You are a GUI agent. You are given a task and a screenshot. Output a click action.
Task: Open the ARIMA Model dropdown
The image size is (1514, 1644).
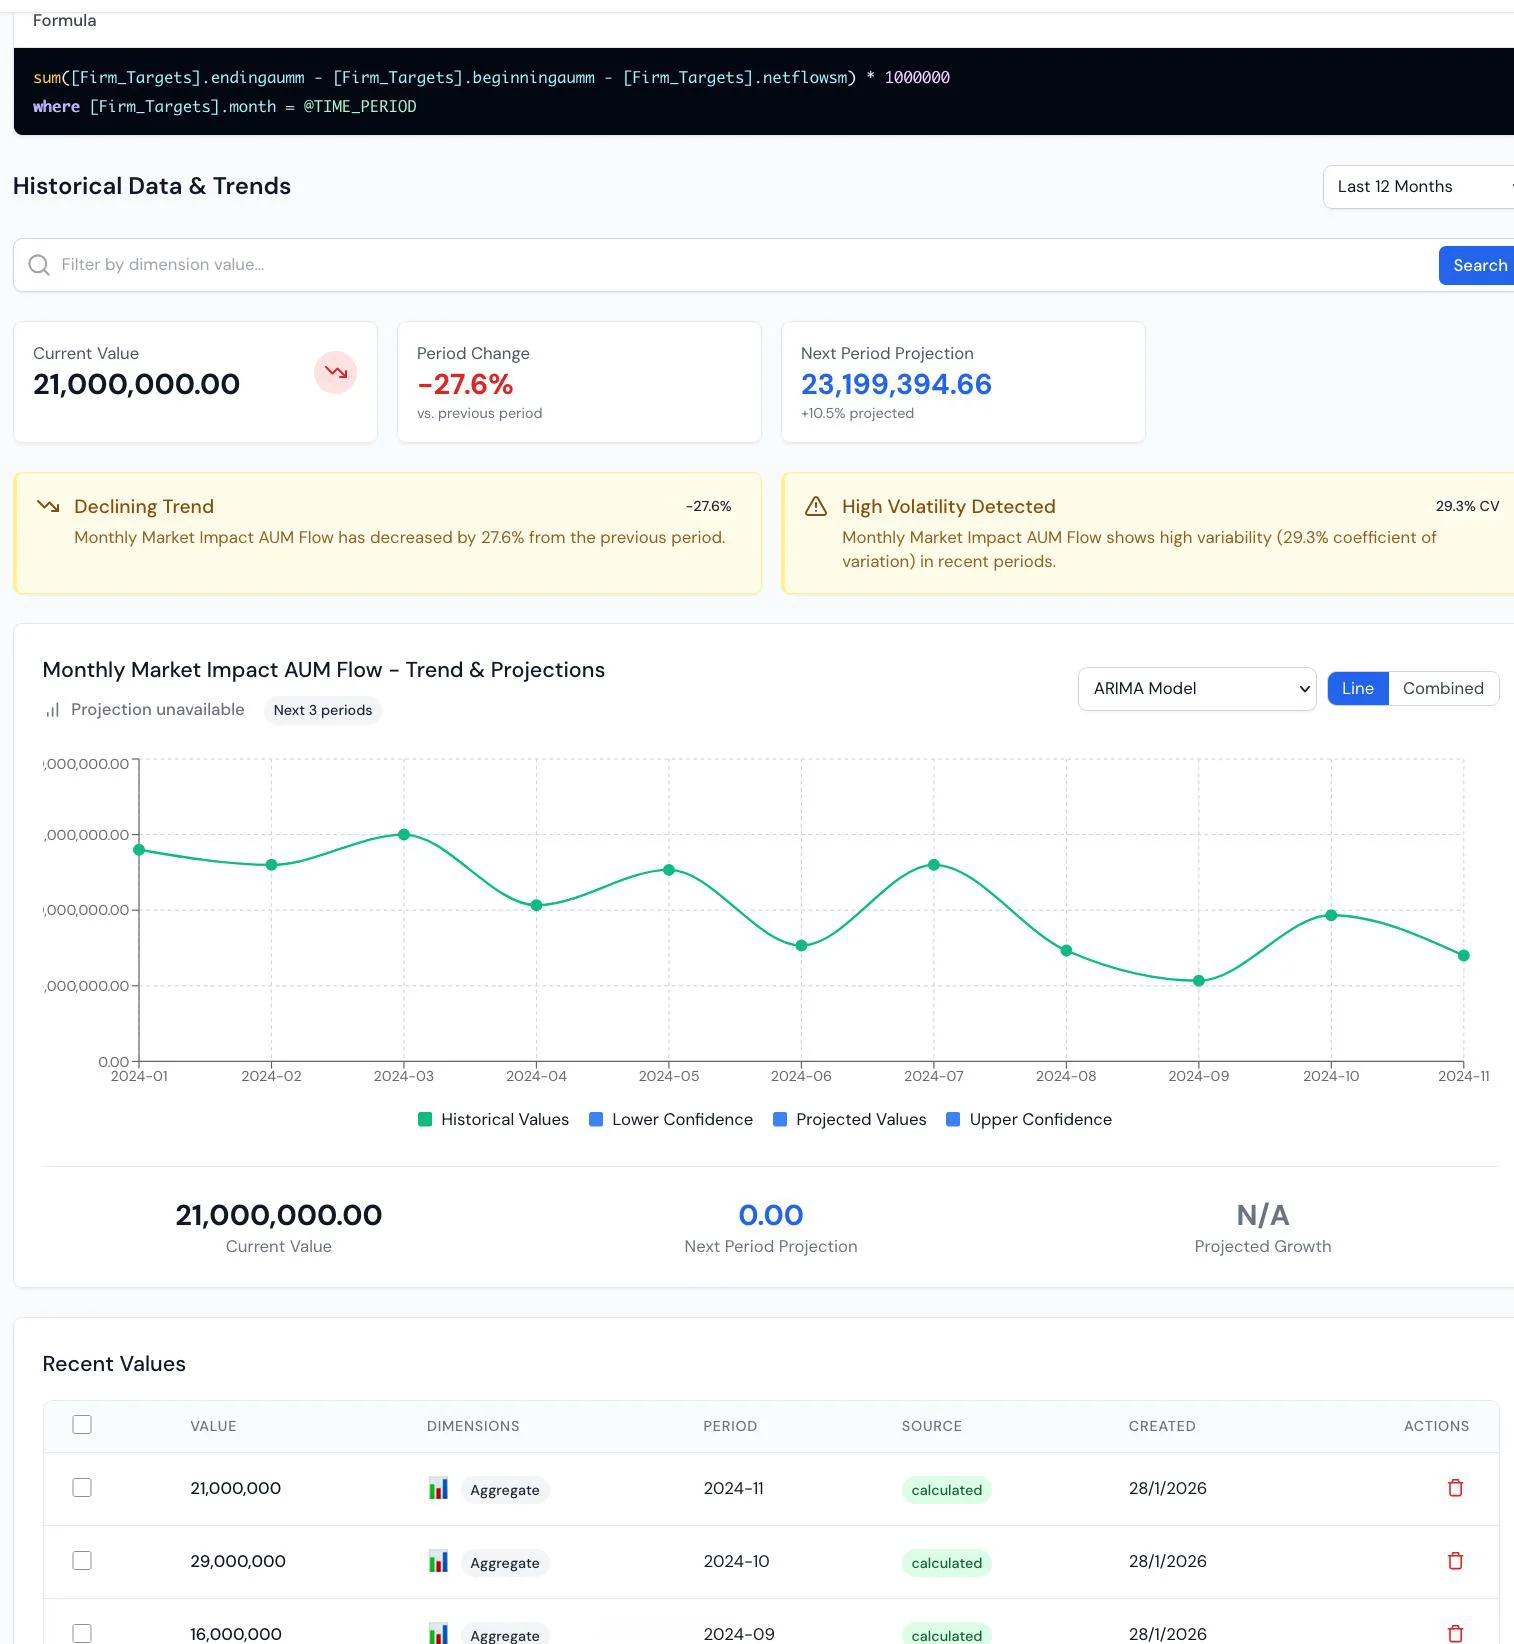point(1197,689)
